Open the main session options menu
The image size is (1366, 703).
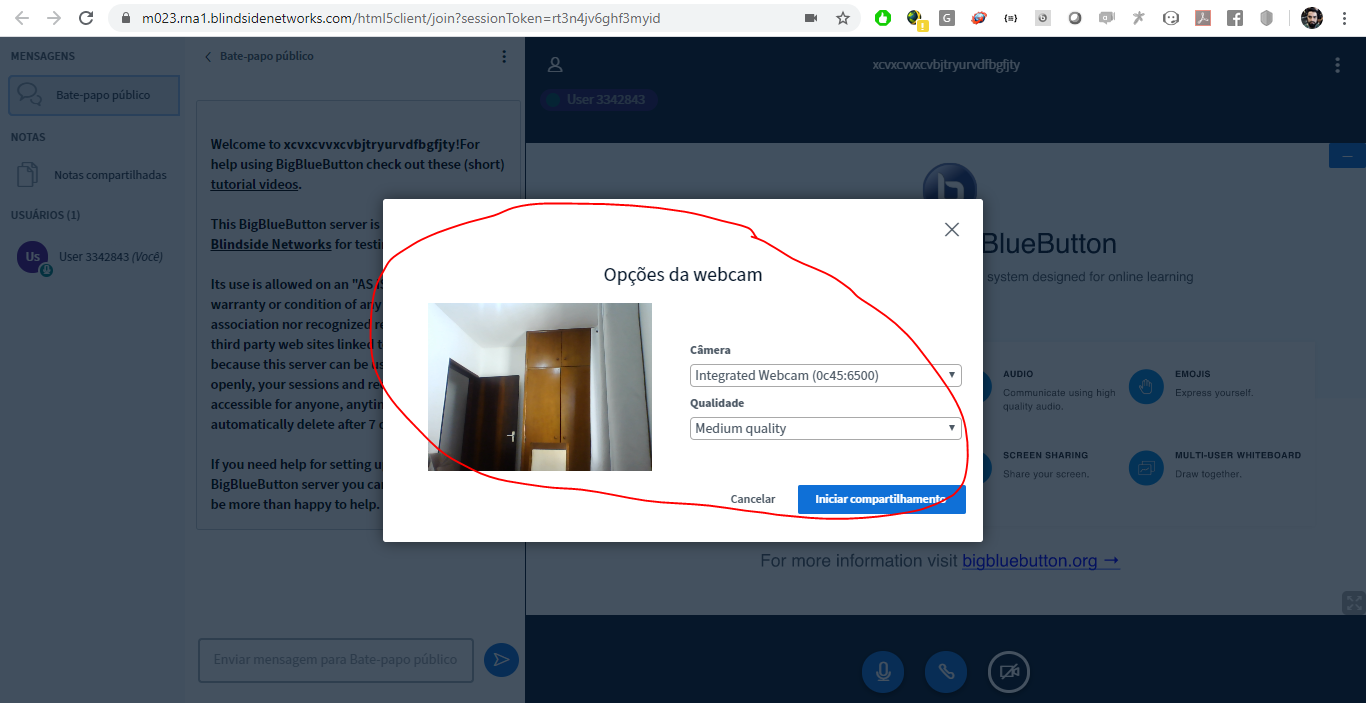(x=1337, y=64)
